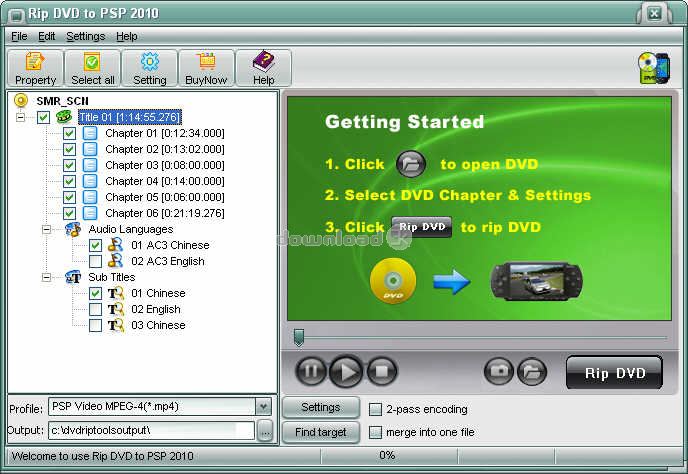
Task: Click the Settings button below the player
Action: tap(321, 407)
